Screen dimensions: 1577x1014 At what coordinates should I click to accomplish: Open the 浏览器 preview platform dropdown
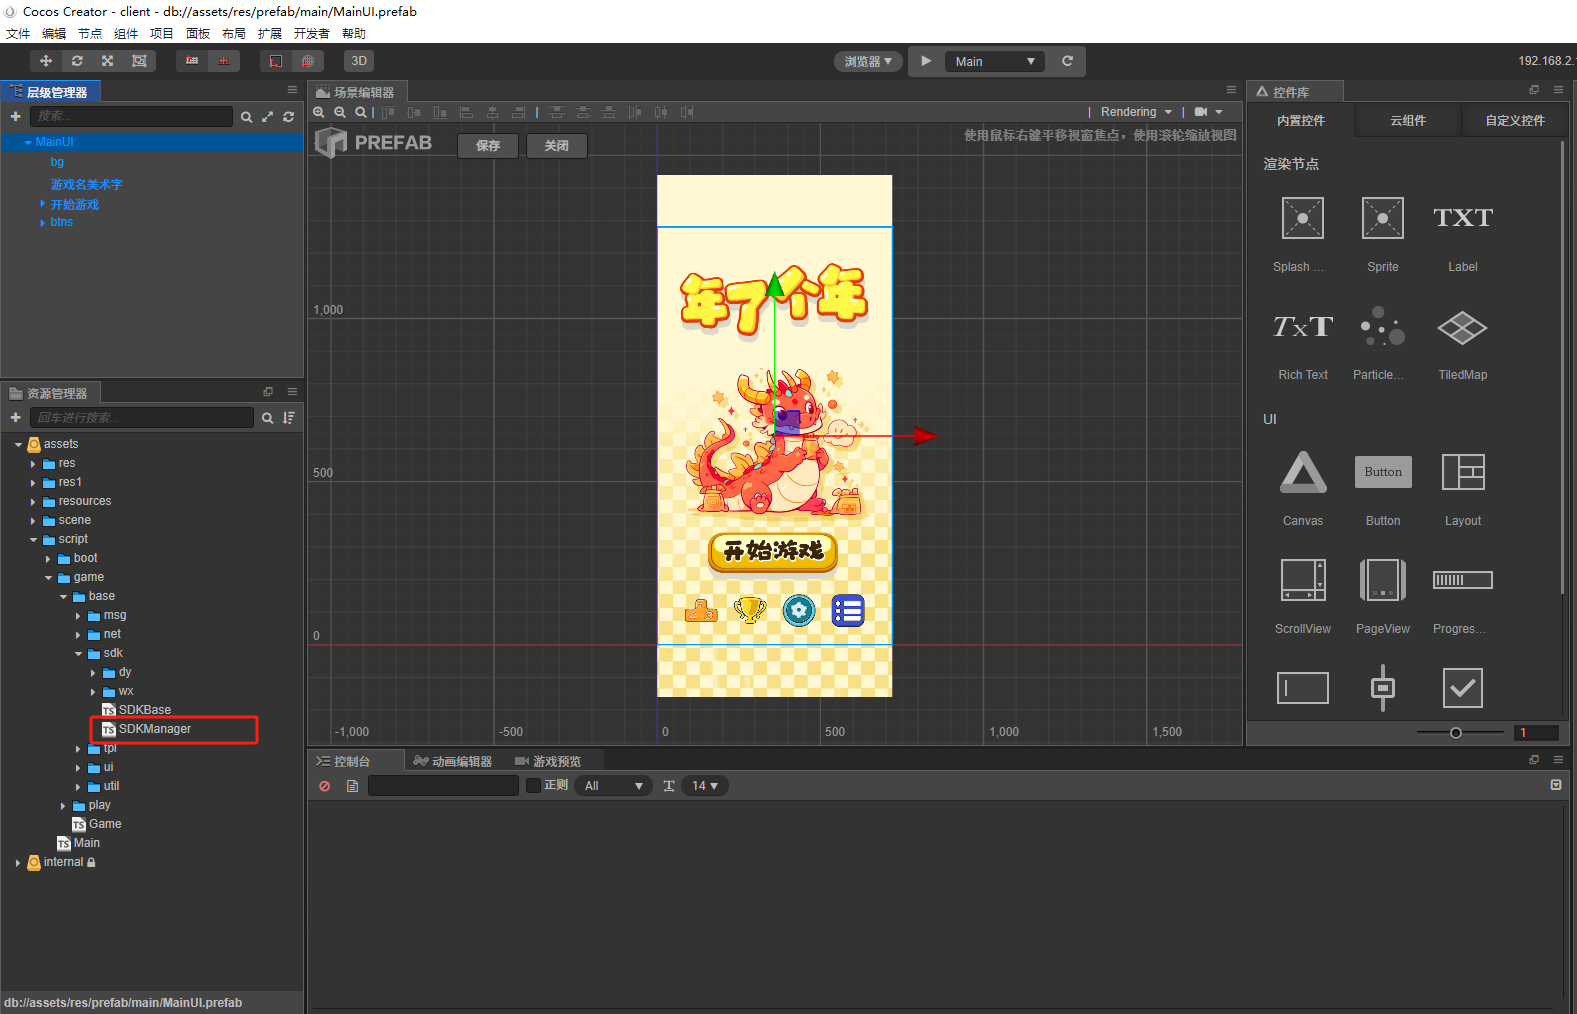868,61
